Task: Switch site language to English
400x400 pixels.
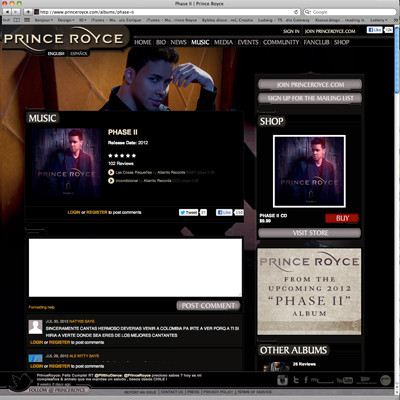Action: pos(56,53)
